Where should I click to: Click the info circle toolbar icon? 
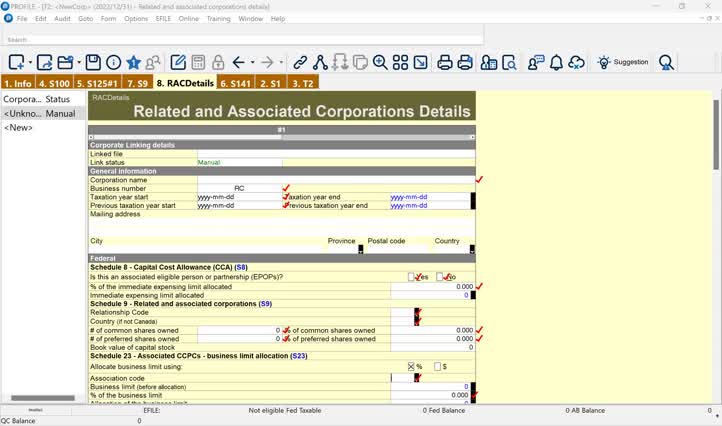tap(113, 63)
